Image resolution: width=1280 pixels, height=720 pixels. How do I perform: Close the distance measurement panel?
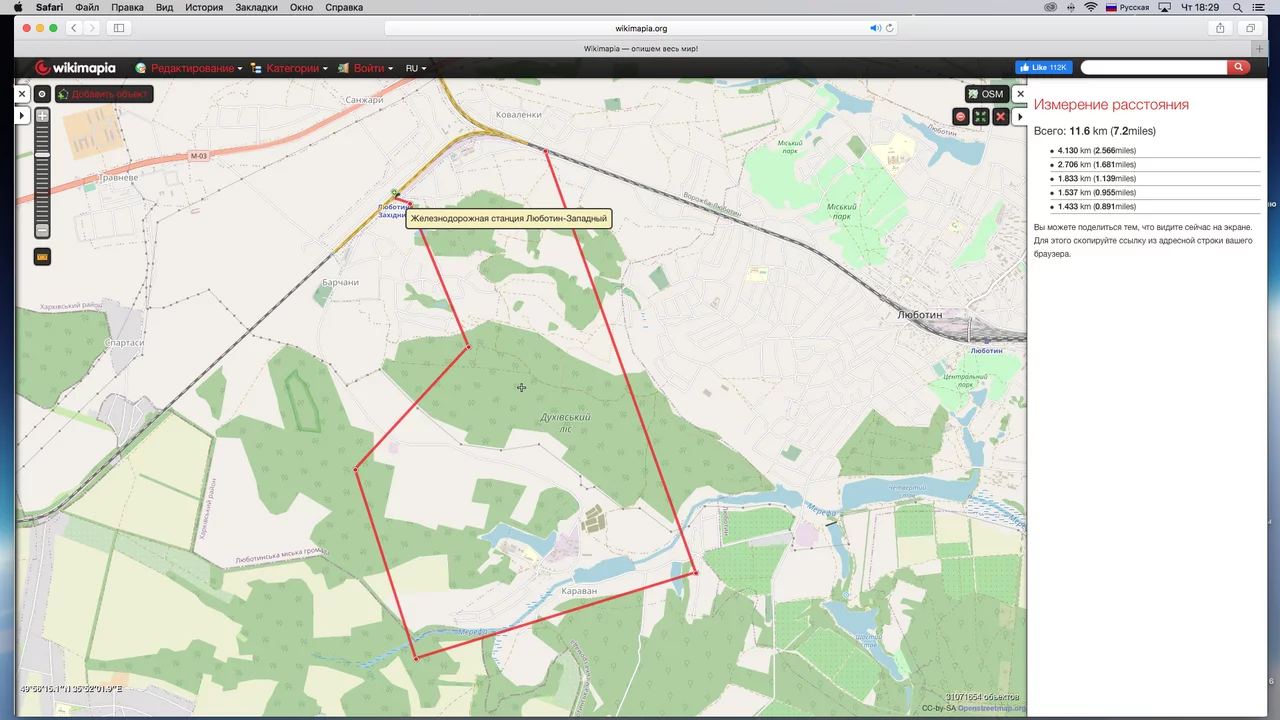[1020, 94]
